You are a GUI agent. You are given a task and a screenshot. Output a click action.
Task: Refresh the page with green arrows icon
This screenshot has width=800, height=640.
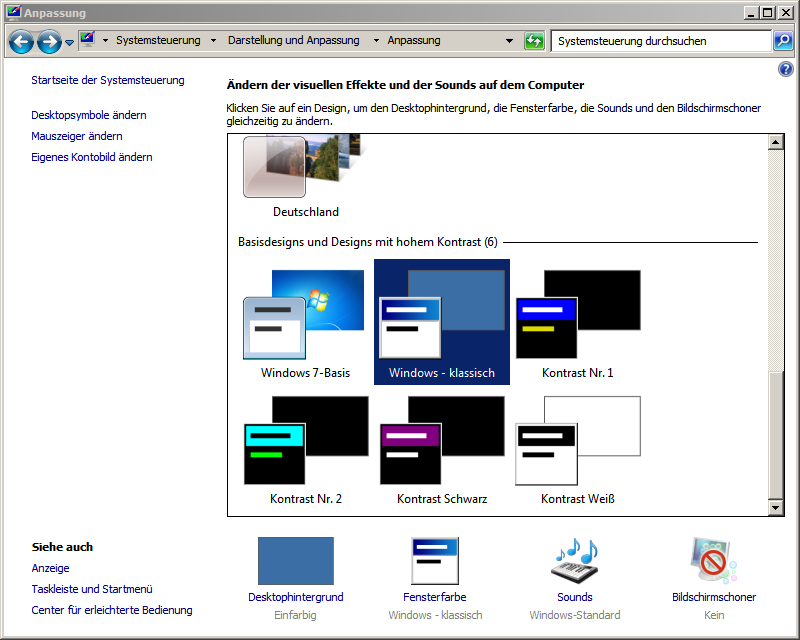coord(534,41)
